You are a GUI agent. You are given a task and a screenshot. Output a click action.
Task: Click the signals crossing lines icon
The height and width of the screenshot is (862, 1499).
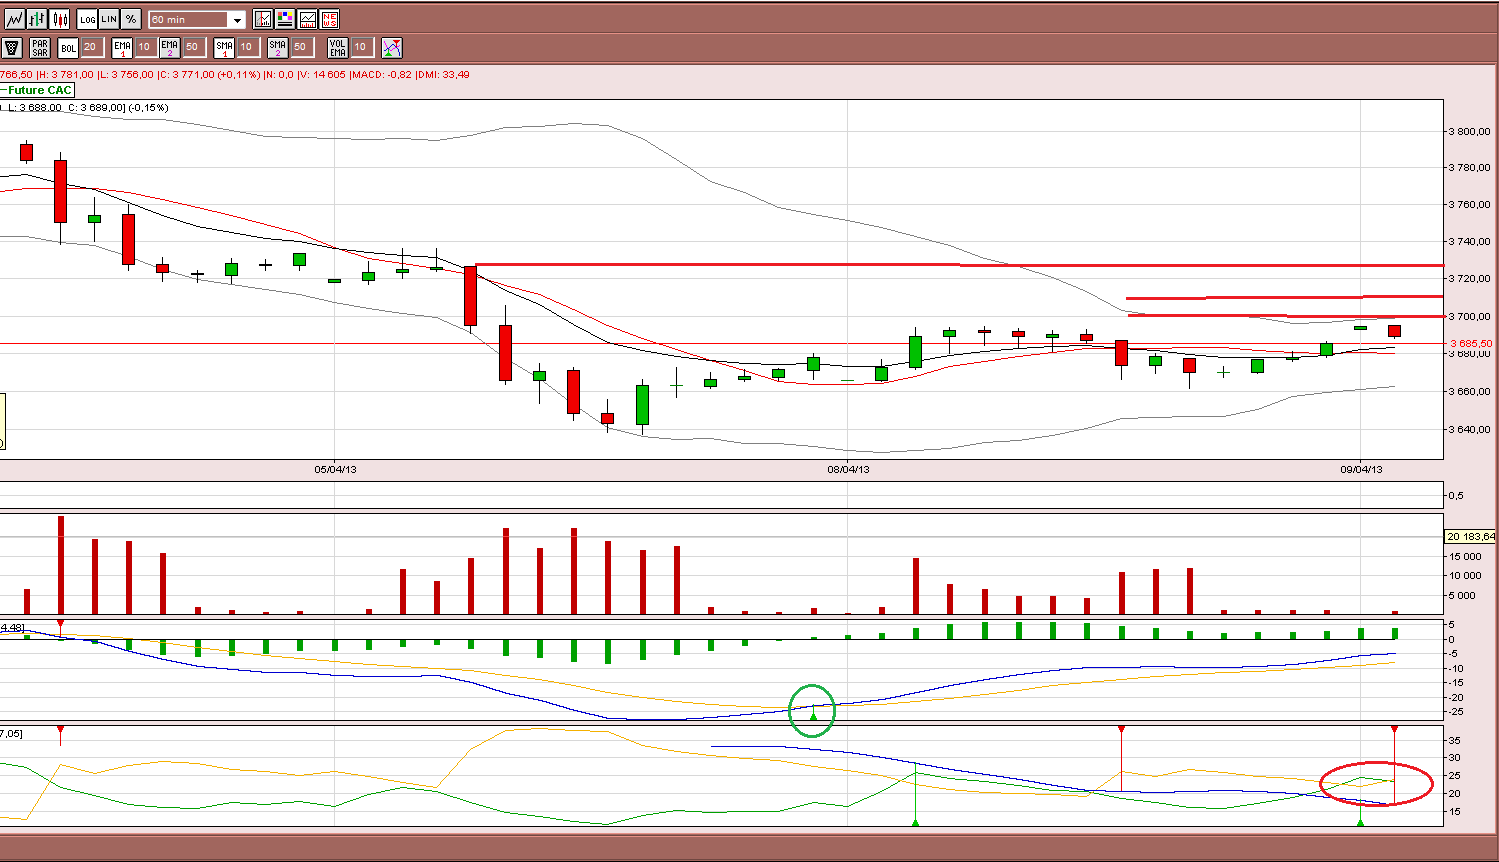tap(392, 47)
